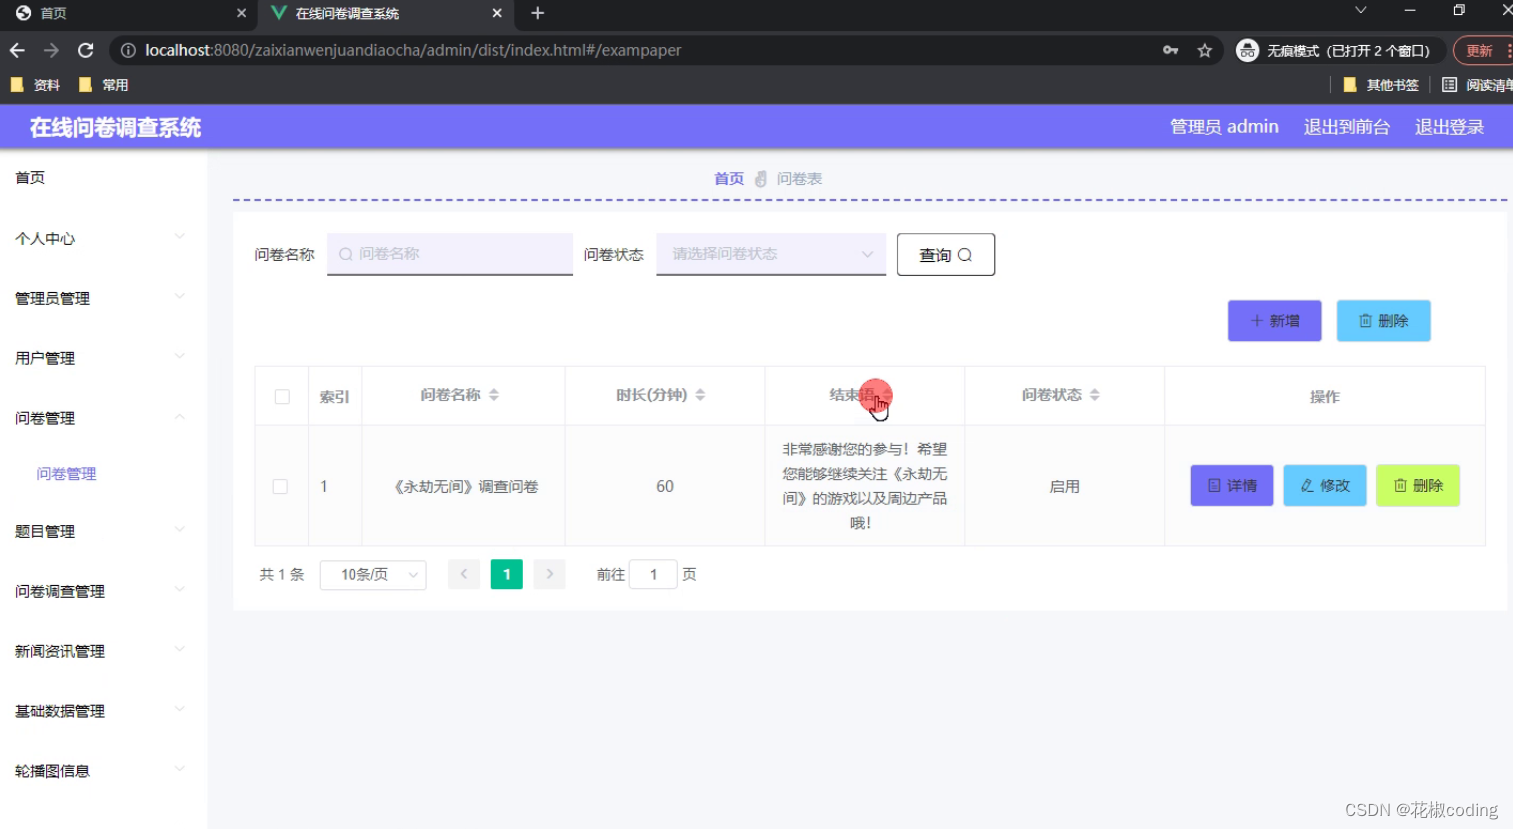Viewport: 1513px width, 829px height.
Task: Toggle the select-all checkbox in table header
Action: click(x=281, y=395)
